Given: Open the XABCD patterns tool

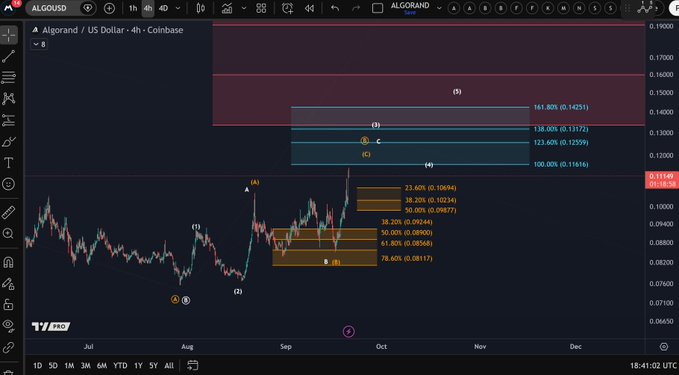Looking at the screenshot, I should [9, 99].
